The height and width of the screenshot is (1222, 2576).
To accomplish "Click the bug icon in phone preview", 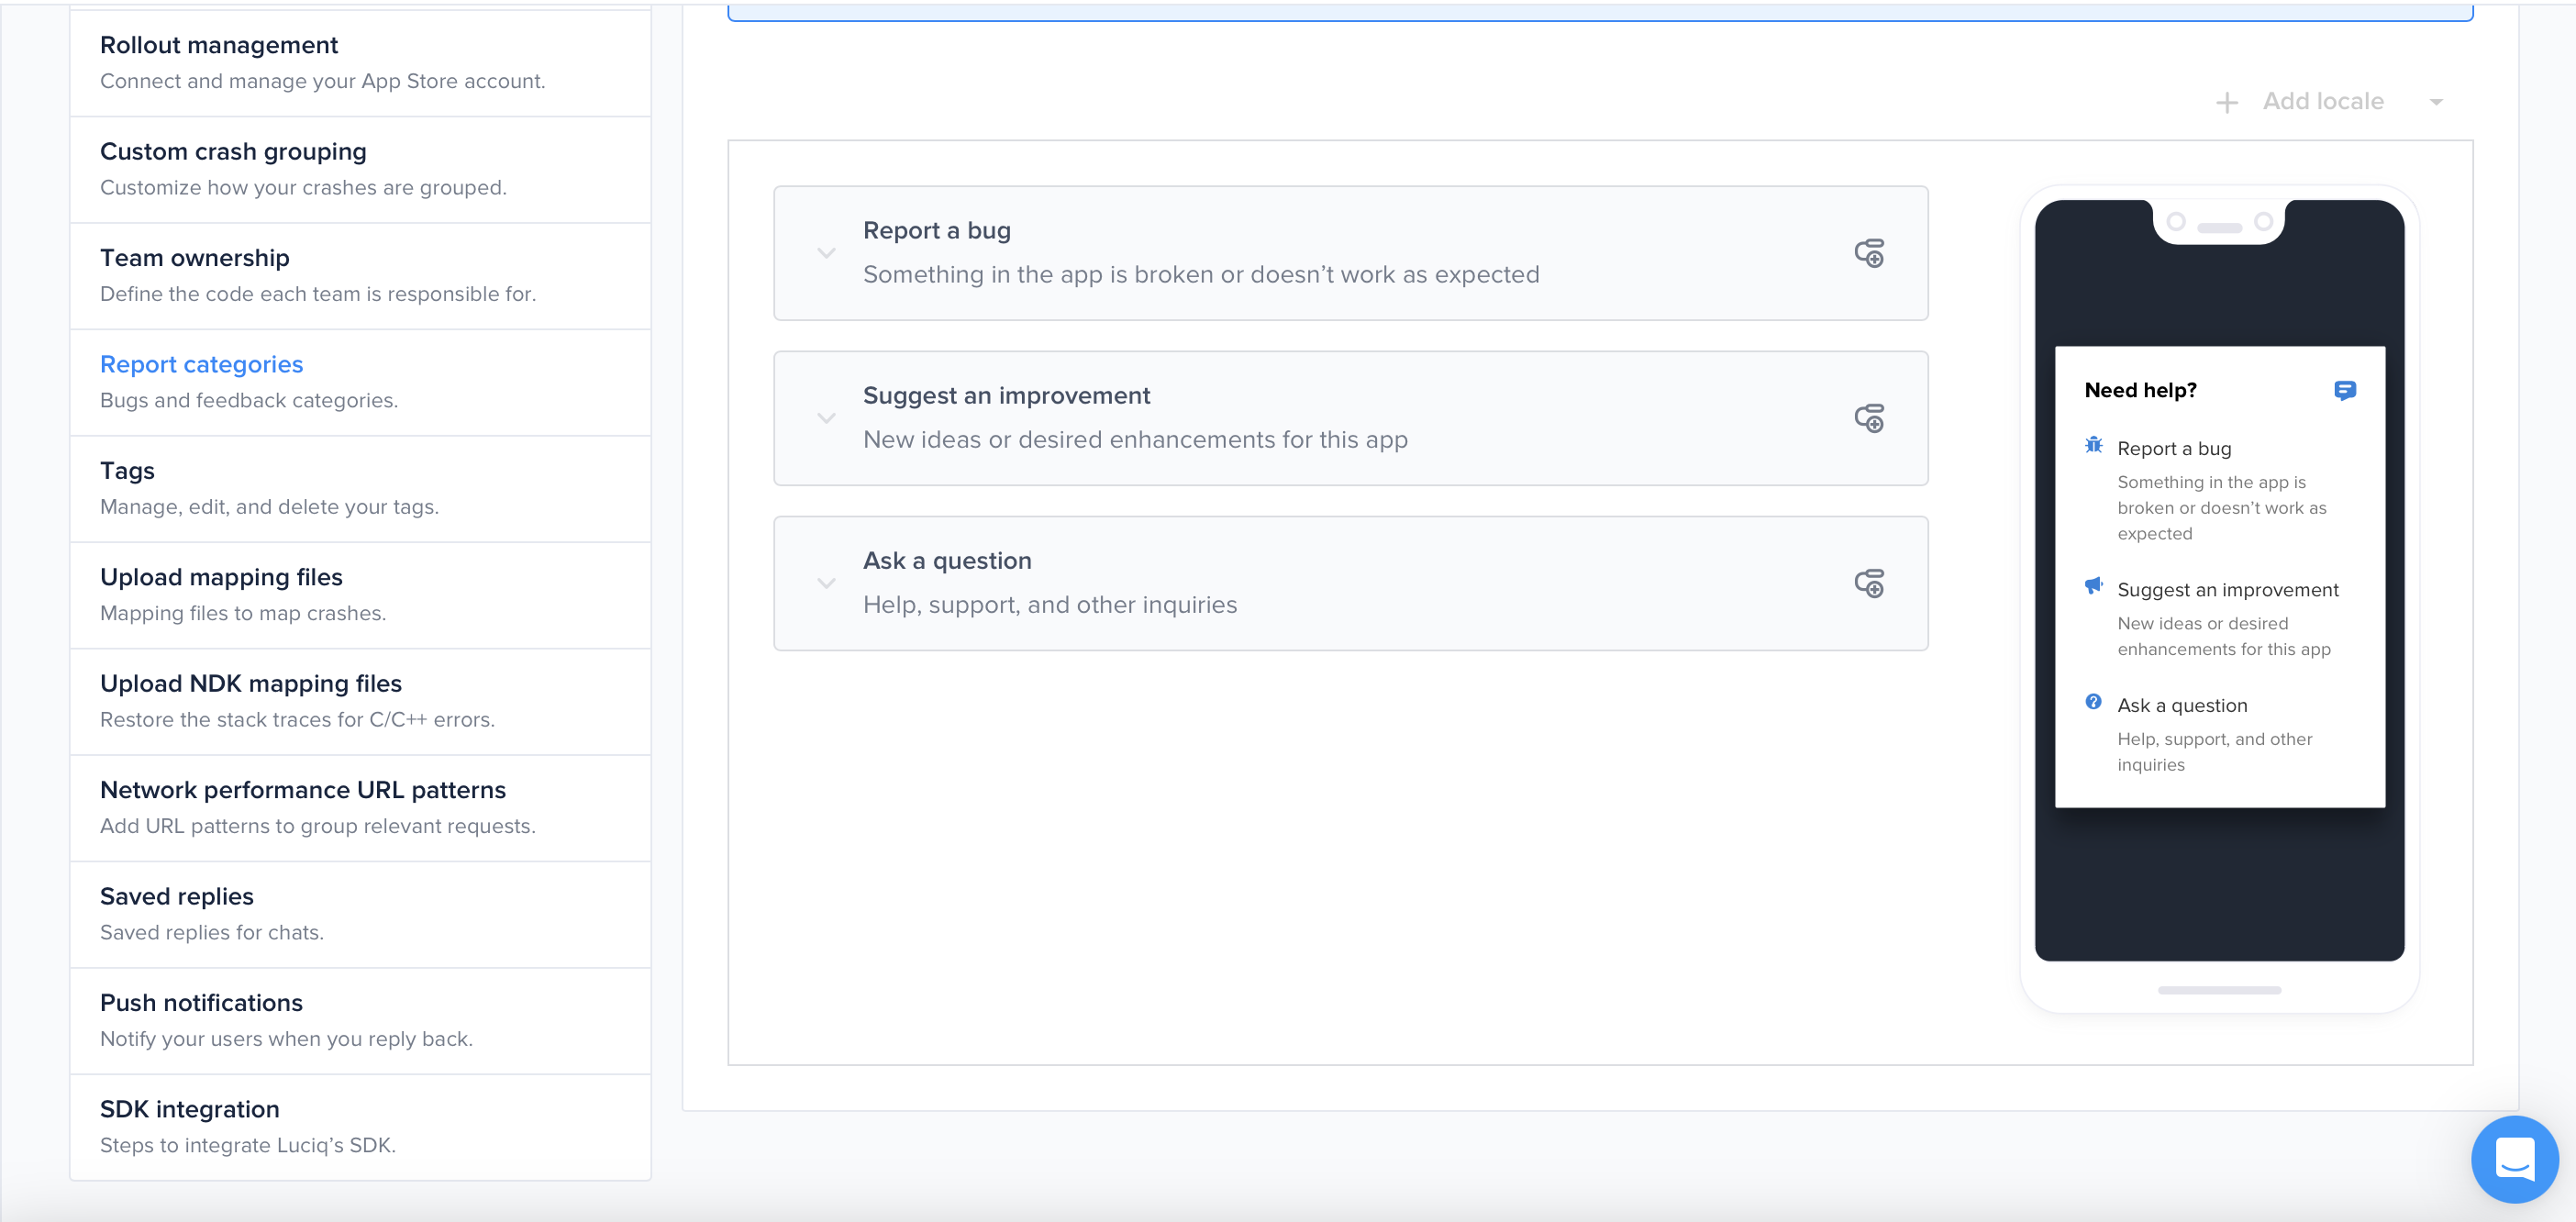I will coord(2093,446).
